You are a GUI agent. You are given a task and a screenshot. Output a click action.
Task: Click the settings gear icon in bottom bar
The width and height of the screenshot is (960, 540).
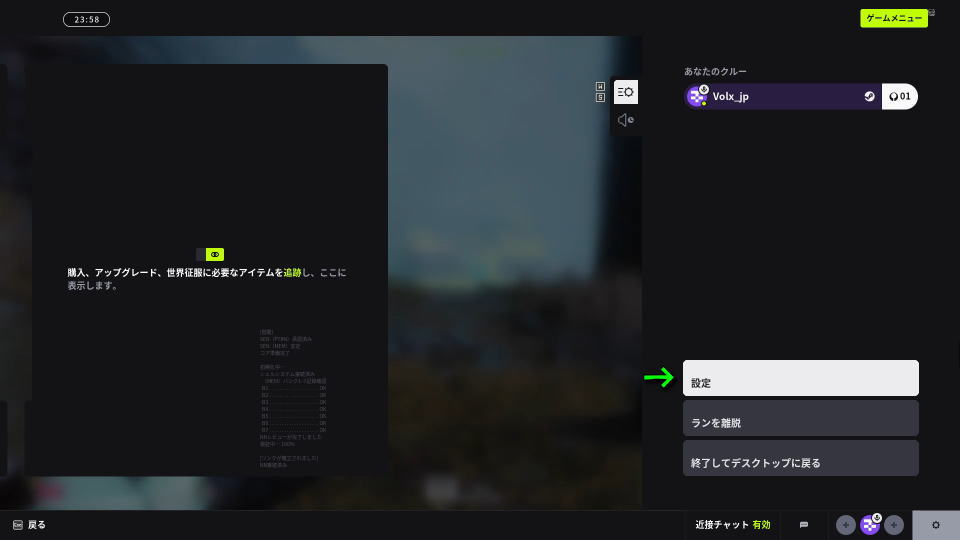936,525
